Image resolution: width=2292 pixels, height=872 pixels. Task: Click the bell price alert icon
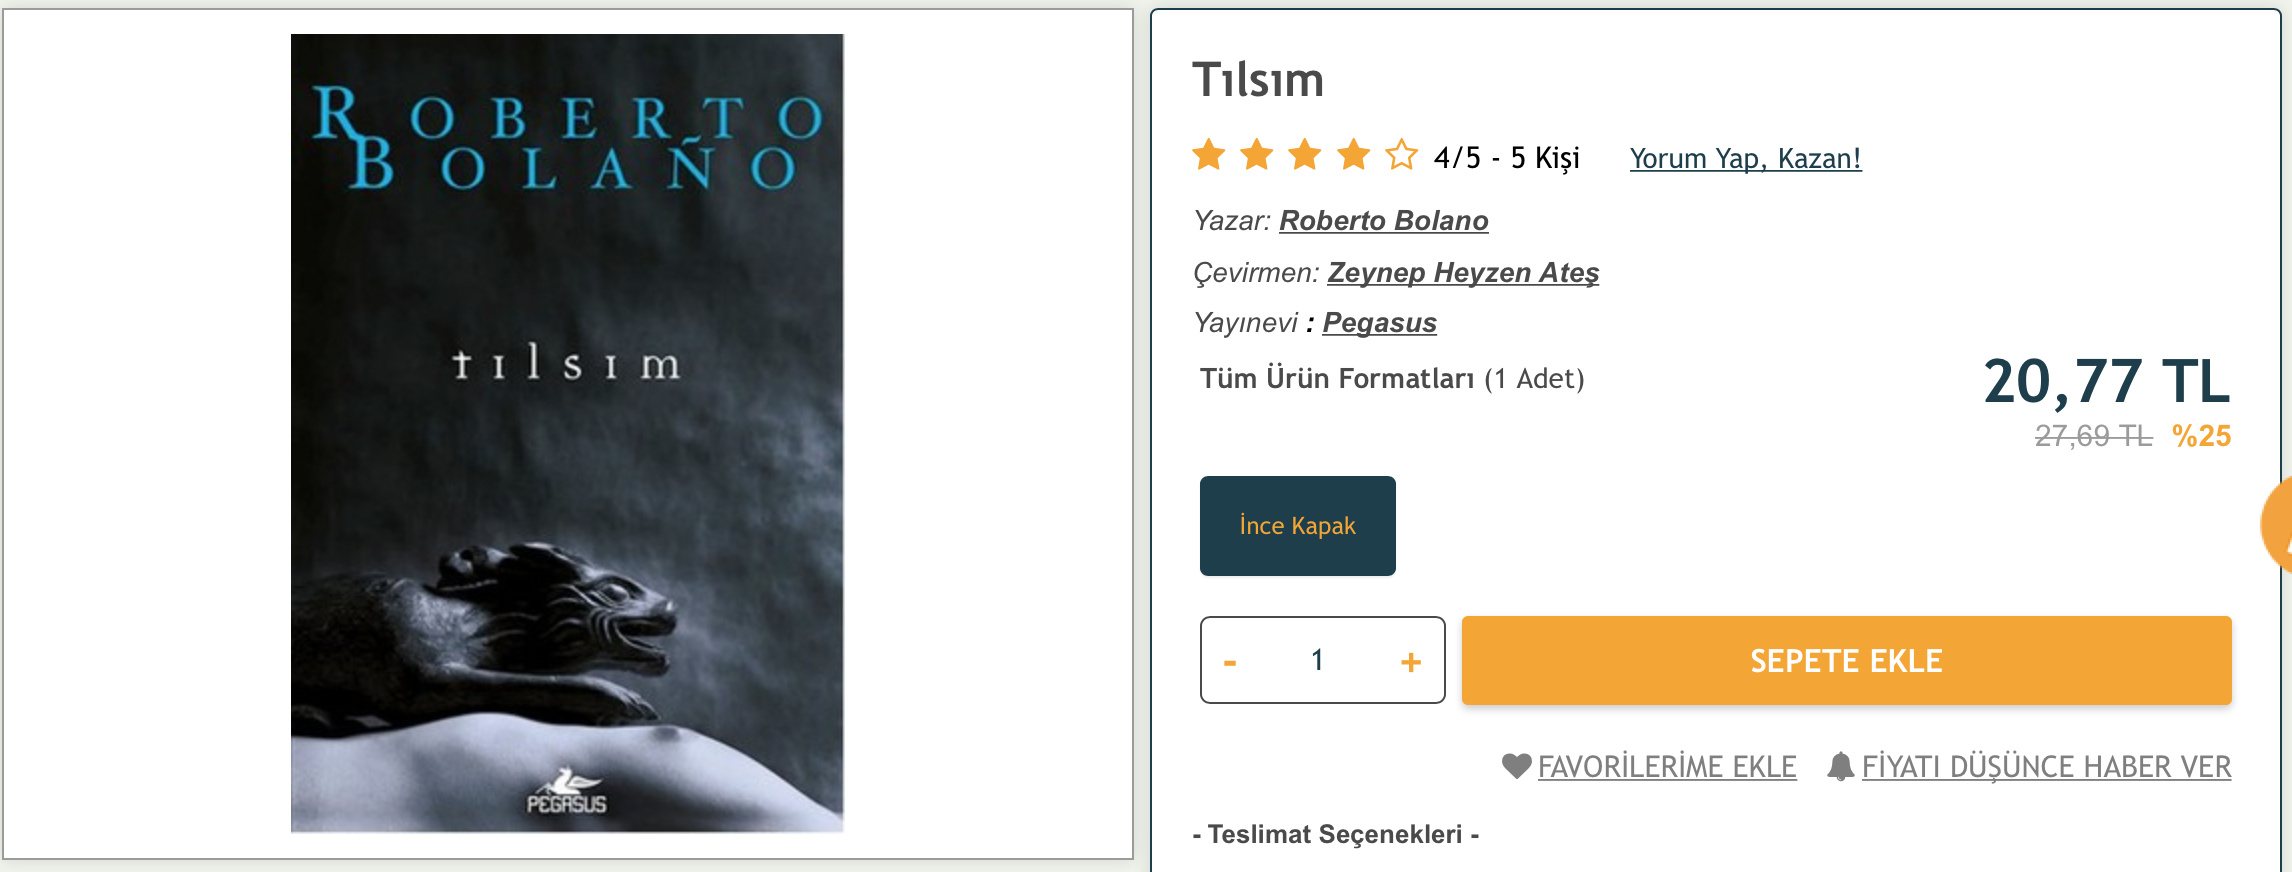[x=1840, y=766]
